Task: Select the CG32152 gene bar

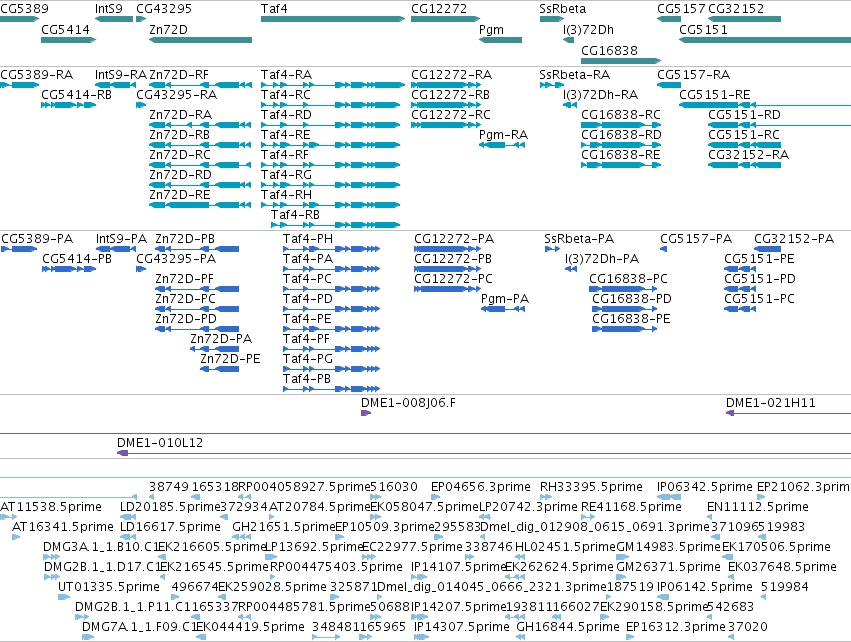Action: (x=745, y=19)
